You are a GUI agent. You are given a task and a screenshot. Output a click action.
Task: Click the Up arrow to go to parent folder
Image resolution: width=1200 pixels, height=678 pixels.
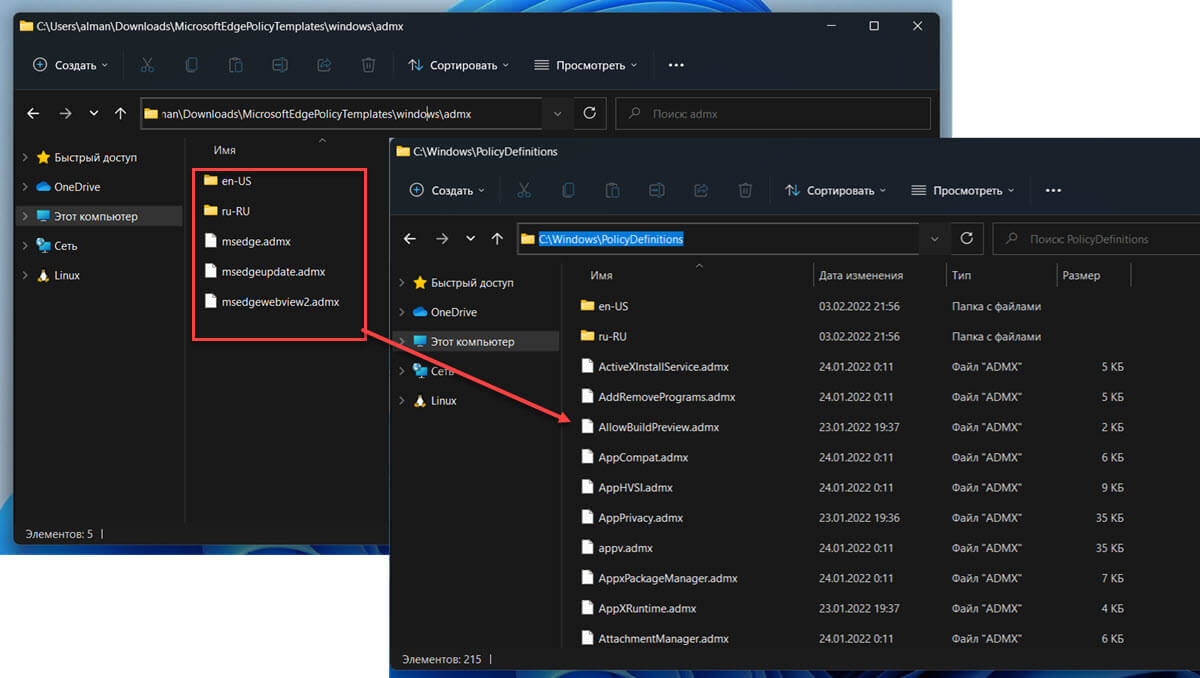[497, 238]
